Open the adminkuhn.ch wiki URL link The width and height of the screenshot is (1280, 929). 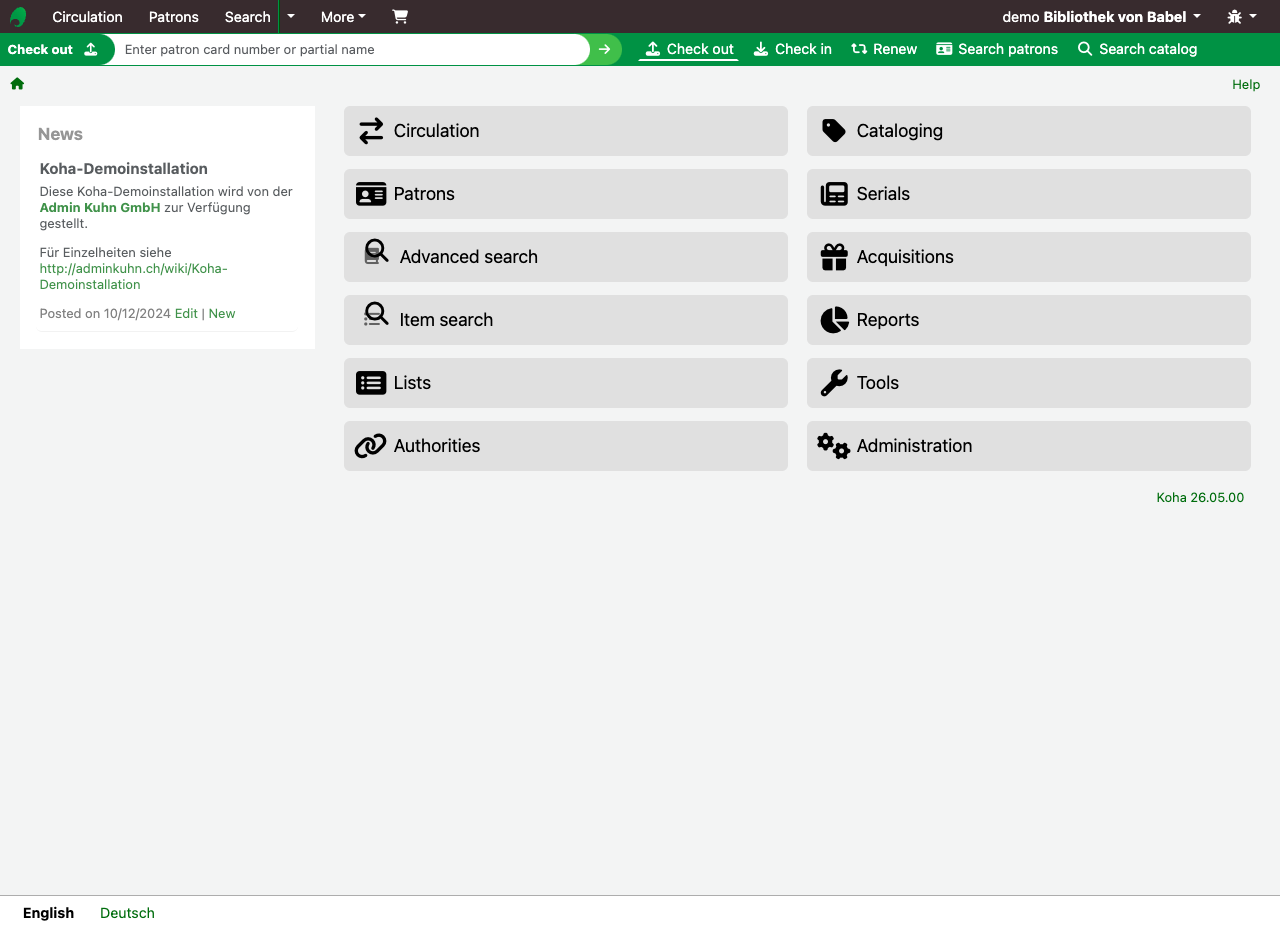point(133,277)
